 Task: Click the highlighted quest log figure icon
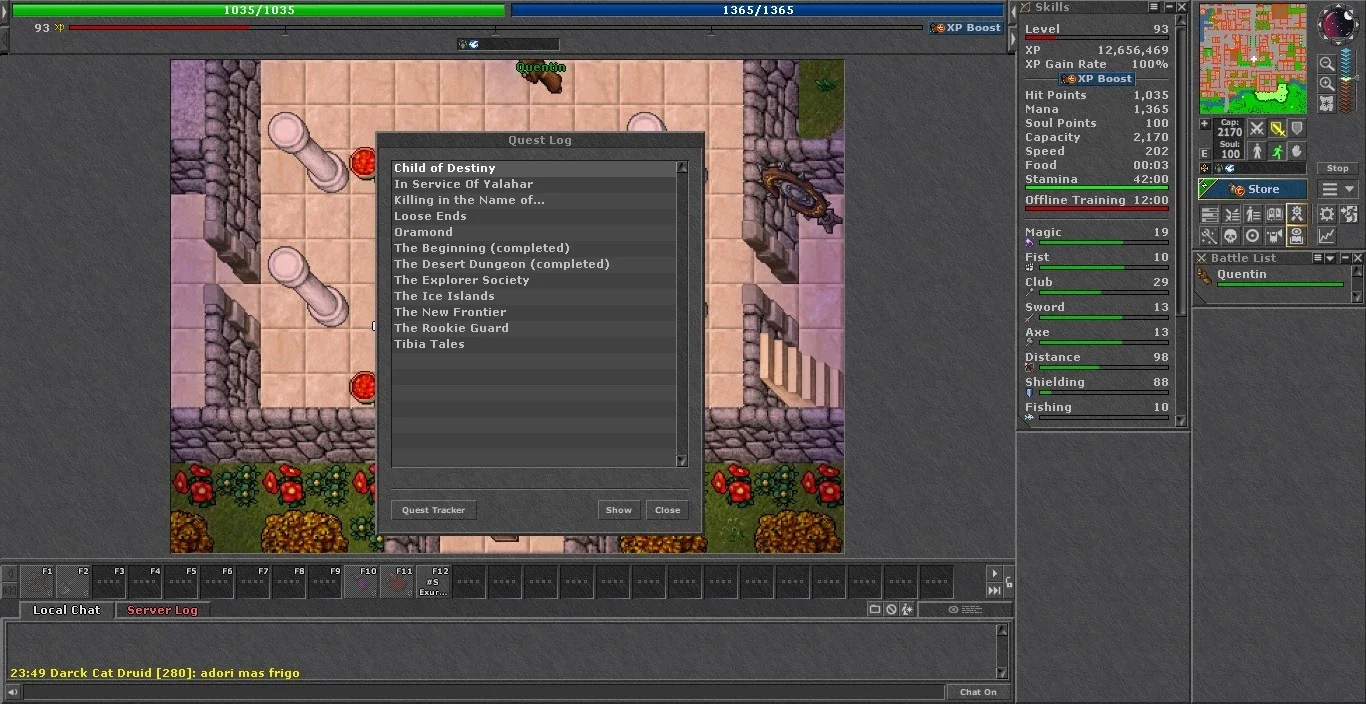tap(1297, 214)
